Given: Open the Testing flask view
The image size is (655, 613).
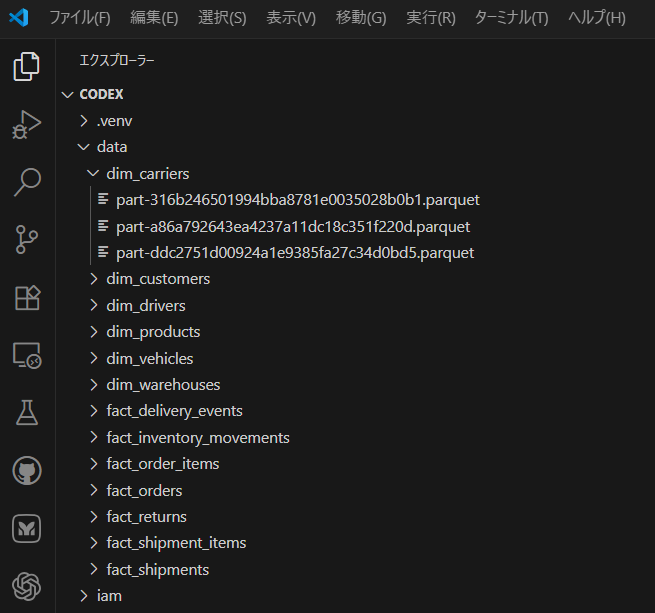Looking at the screenshot, I should click(27, 413).
